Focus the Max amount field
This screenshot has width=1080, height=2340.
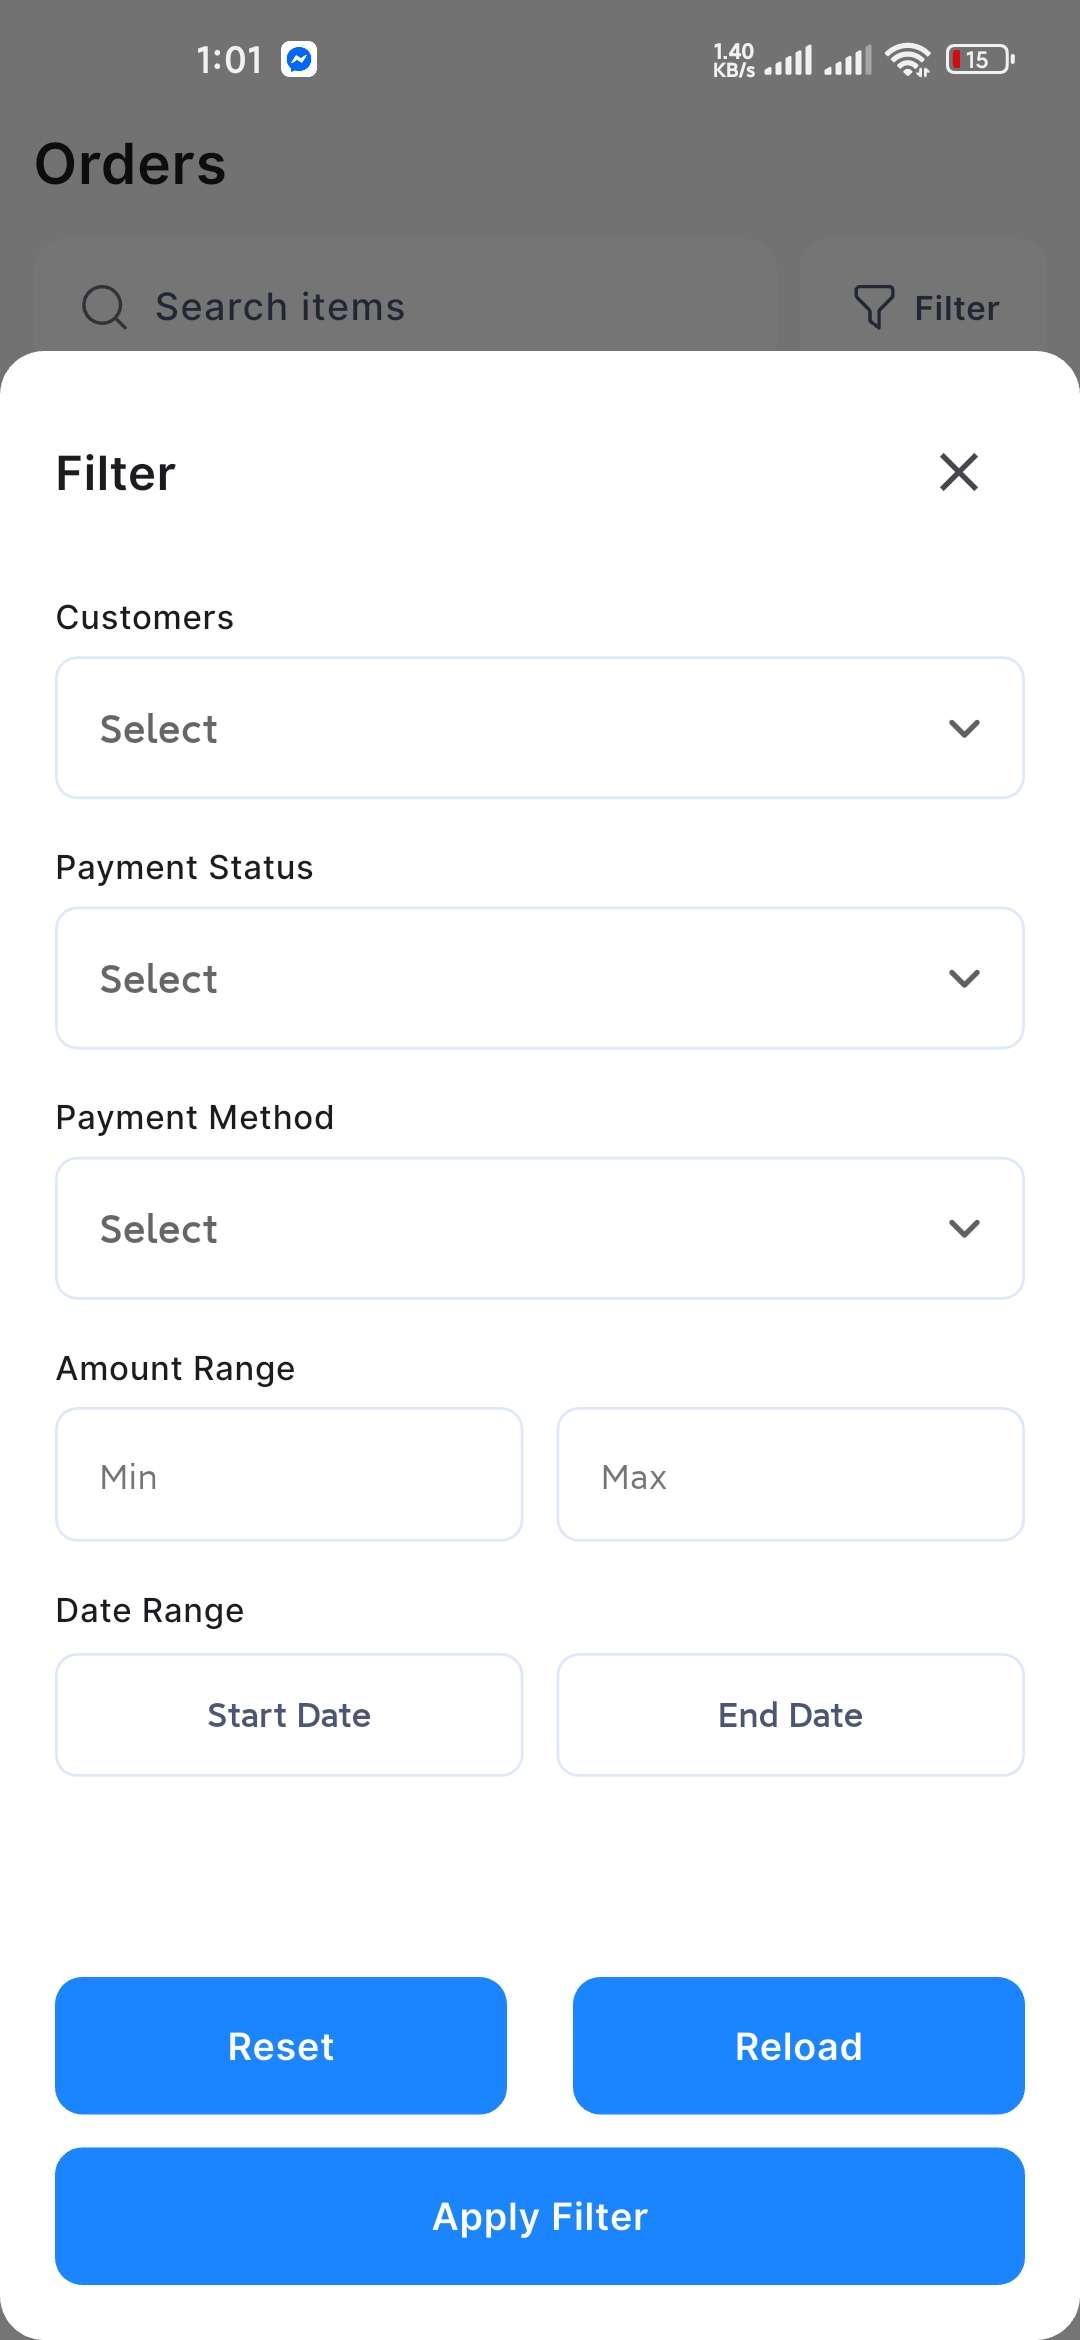(790, 1475)
